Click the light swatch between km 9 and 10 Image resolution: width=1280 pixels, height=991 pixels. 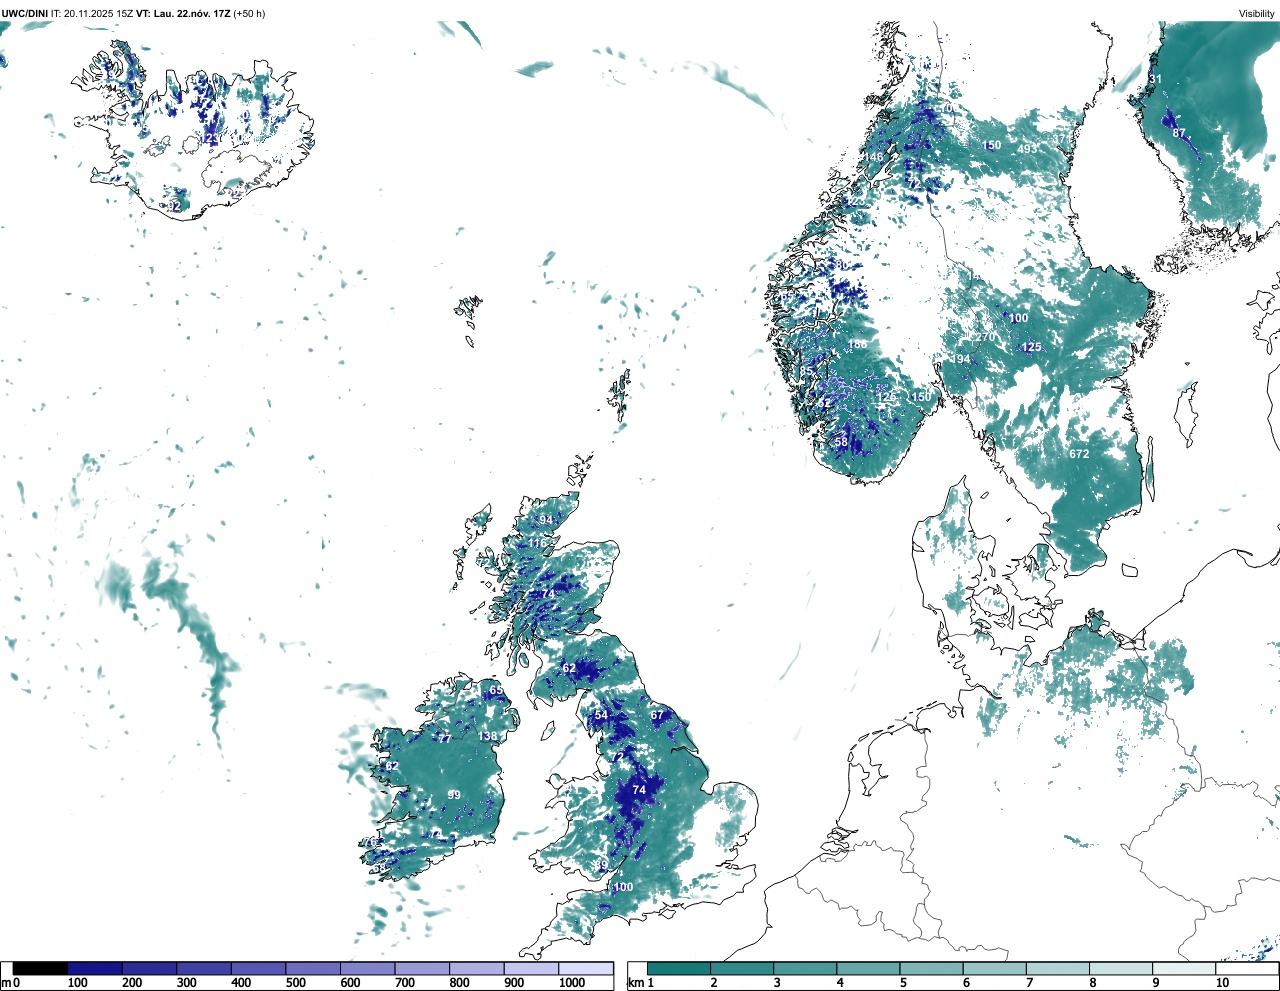(1183, 968)
